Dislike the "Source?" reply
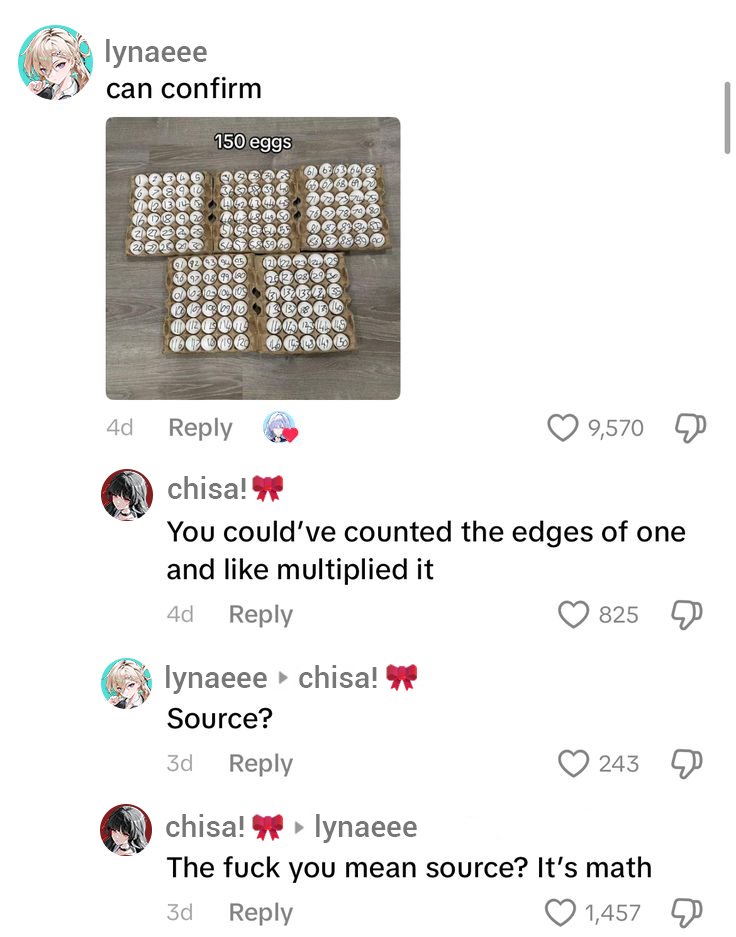 (x=686, y=764)
